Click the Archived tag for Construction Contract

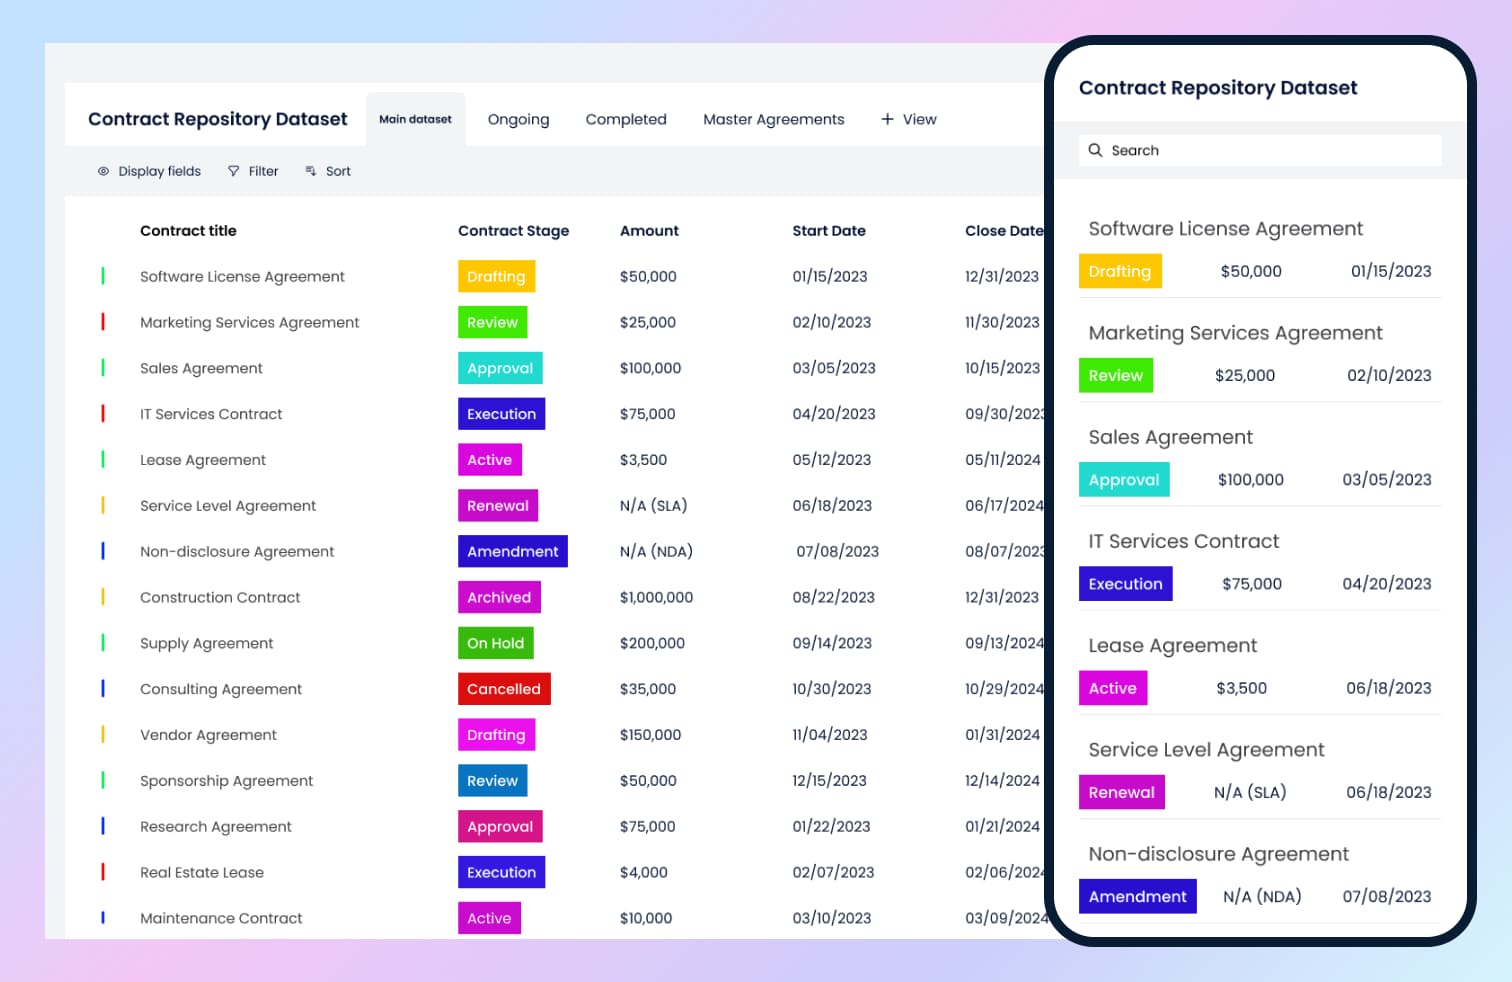coord(498,597)
